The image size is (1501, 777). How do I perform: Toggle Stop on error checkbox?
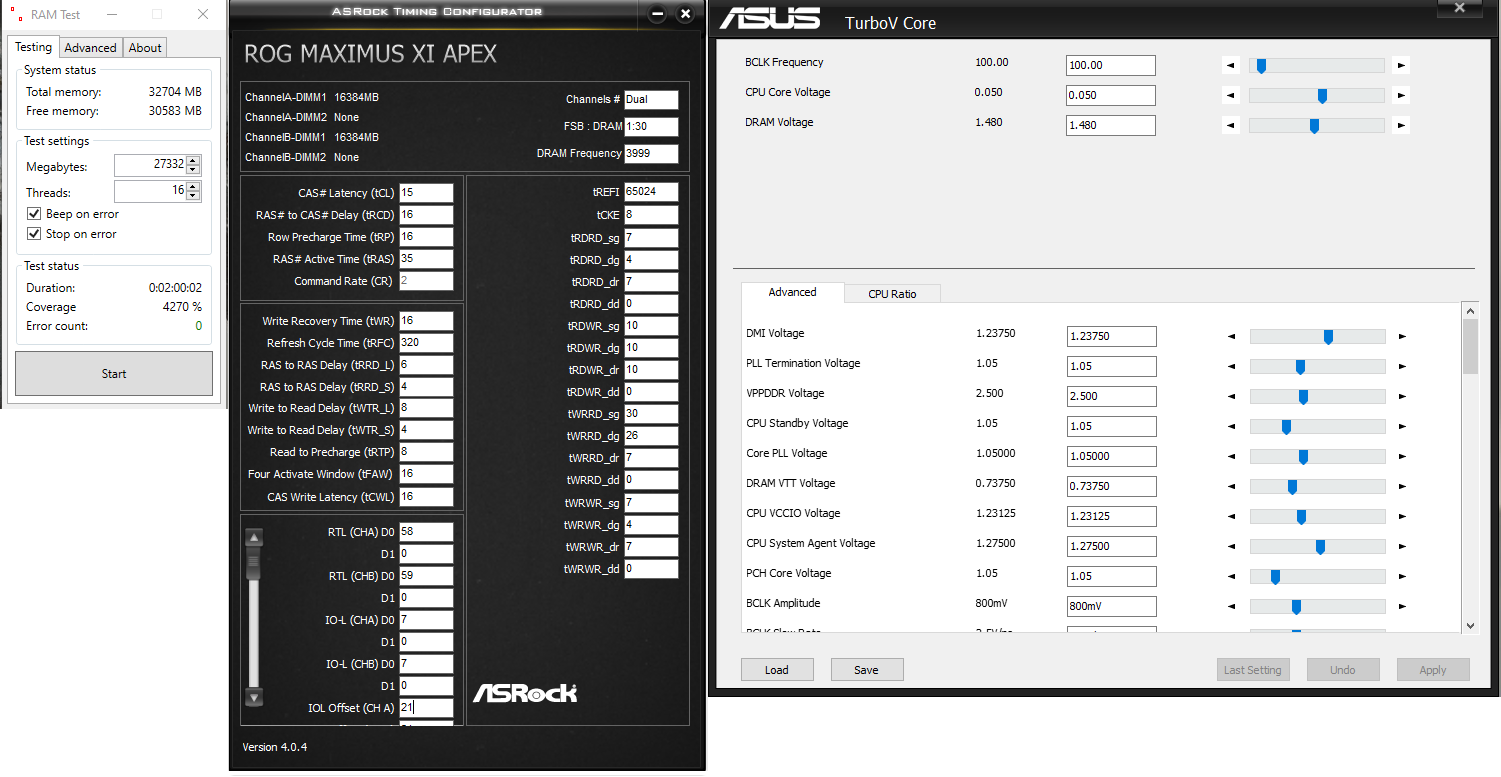(35, 234)
